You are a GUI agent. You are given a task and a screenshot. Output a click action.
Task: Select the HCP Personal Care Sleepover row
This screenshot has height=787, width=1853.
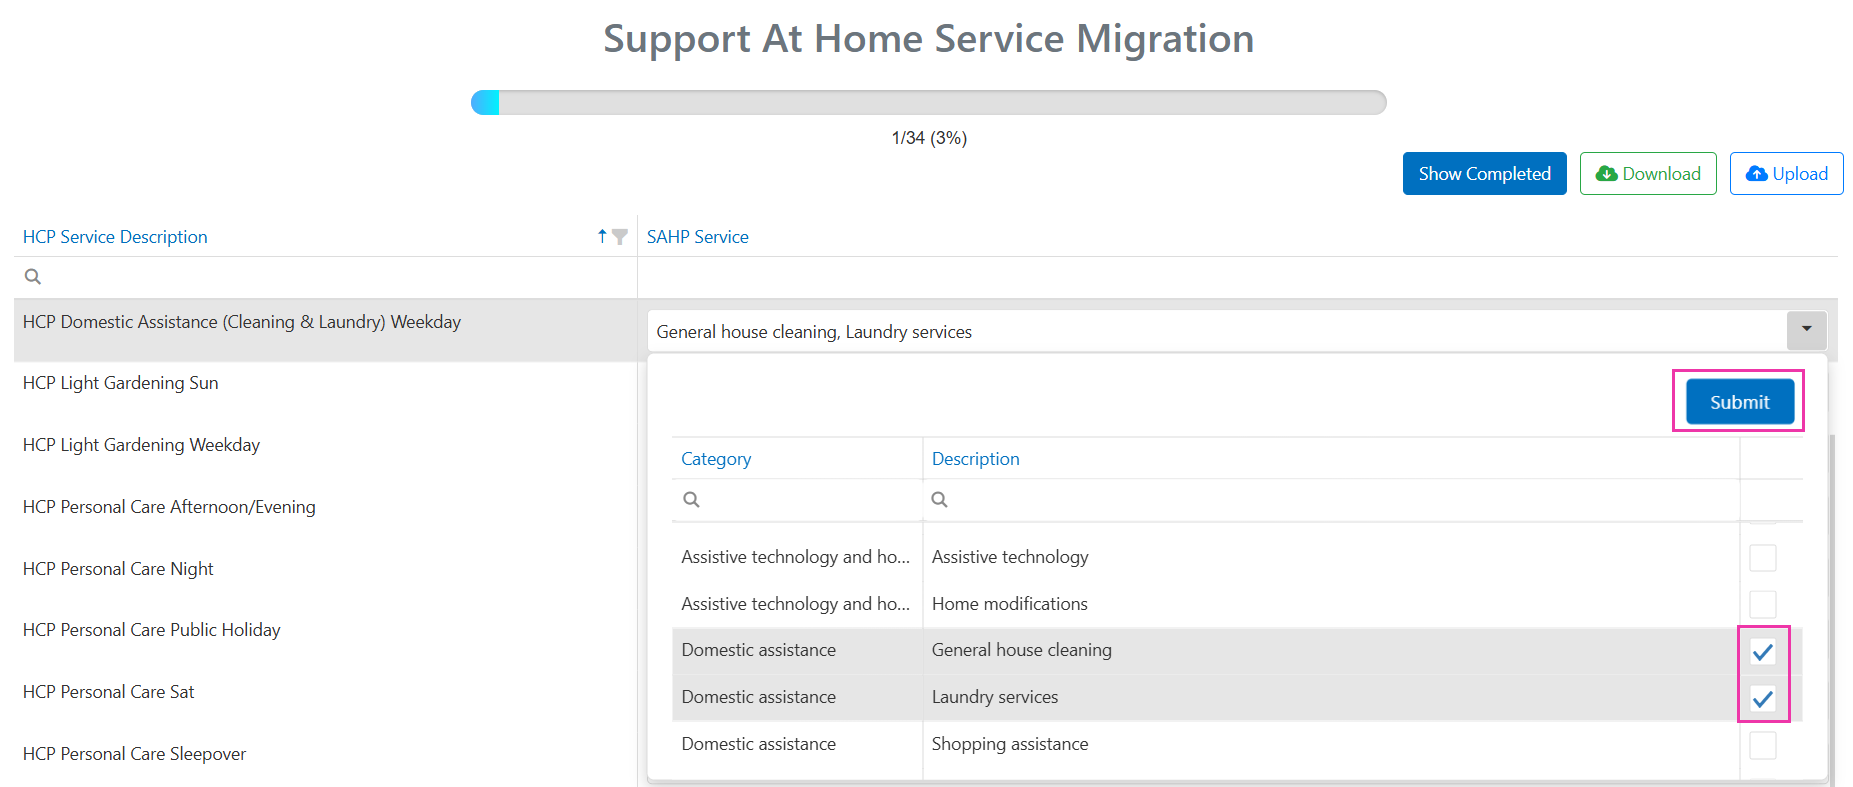[325, 754]
